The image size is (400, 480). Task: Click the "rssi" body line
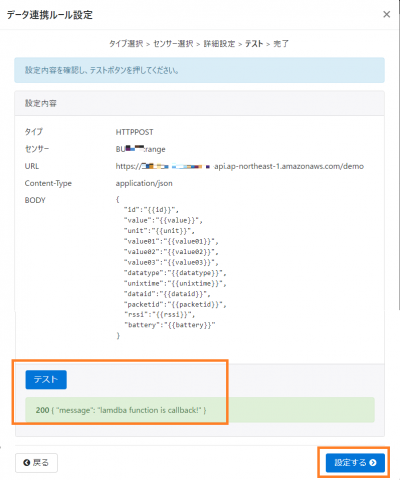[x=159, y=314]
